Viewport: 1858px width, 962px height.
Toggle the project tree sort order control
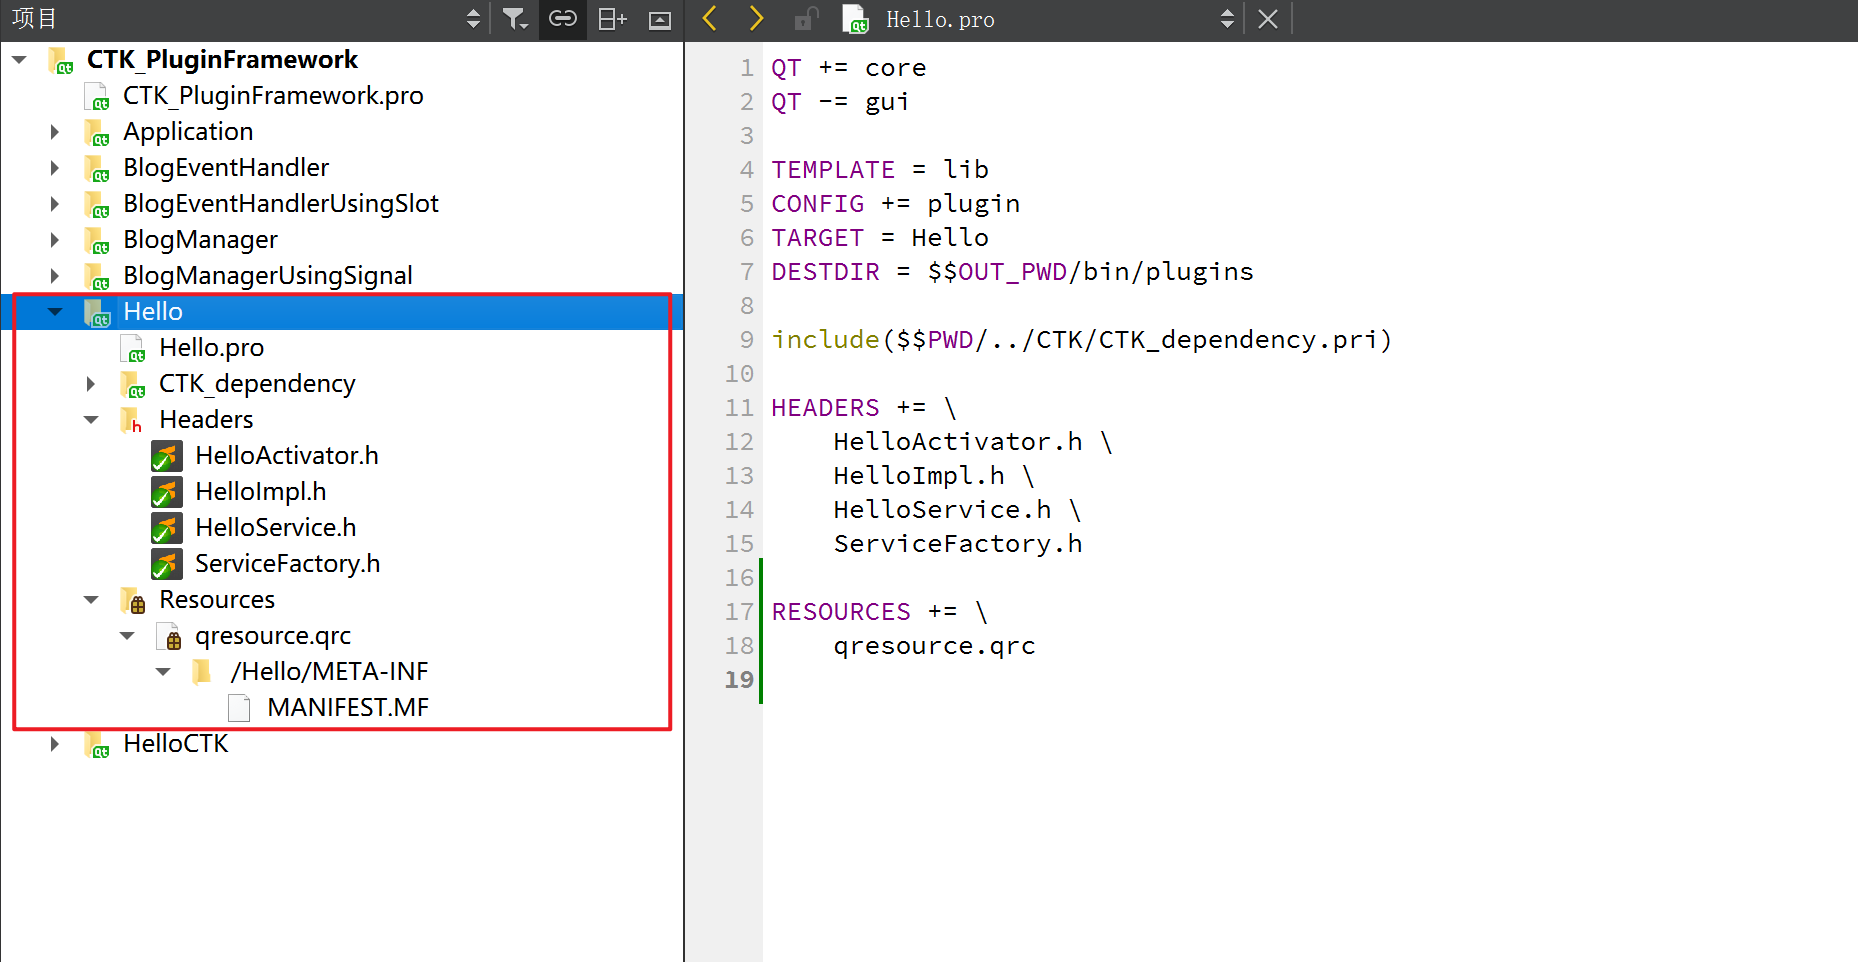click(x=472, y=19)
